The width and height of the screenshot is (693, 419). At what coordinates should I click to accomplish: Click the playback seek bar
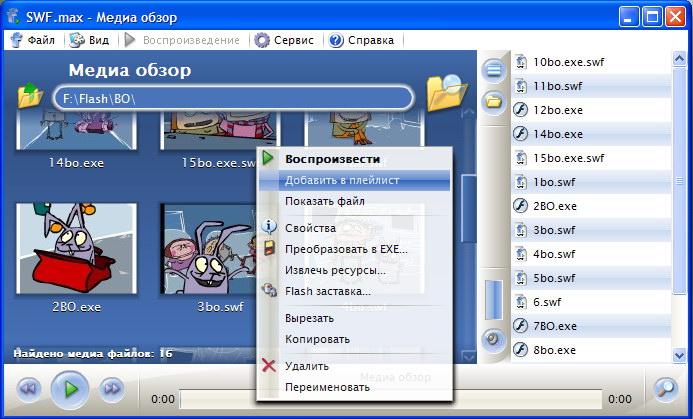[391, 399]
